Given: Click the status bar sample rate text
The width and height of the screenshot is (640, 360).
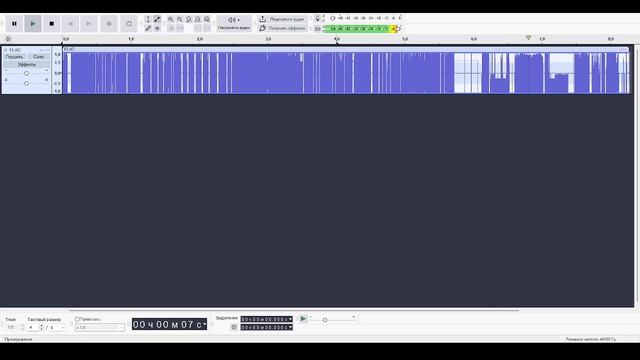Looking at the screenshot, I should pyautogui.click(x=591, y=339).
